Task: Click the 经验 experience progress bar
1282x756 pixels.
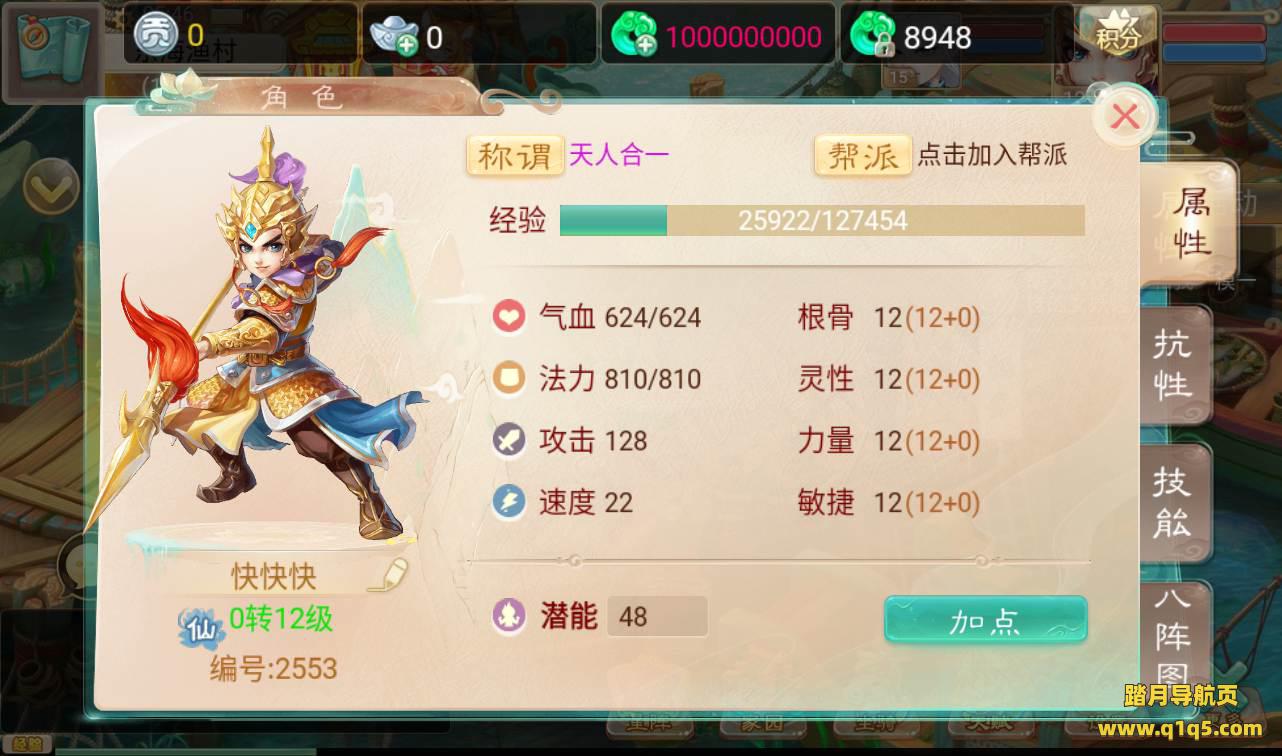Action: coord(822,220)
